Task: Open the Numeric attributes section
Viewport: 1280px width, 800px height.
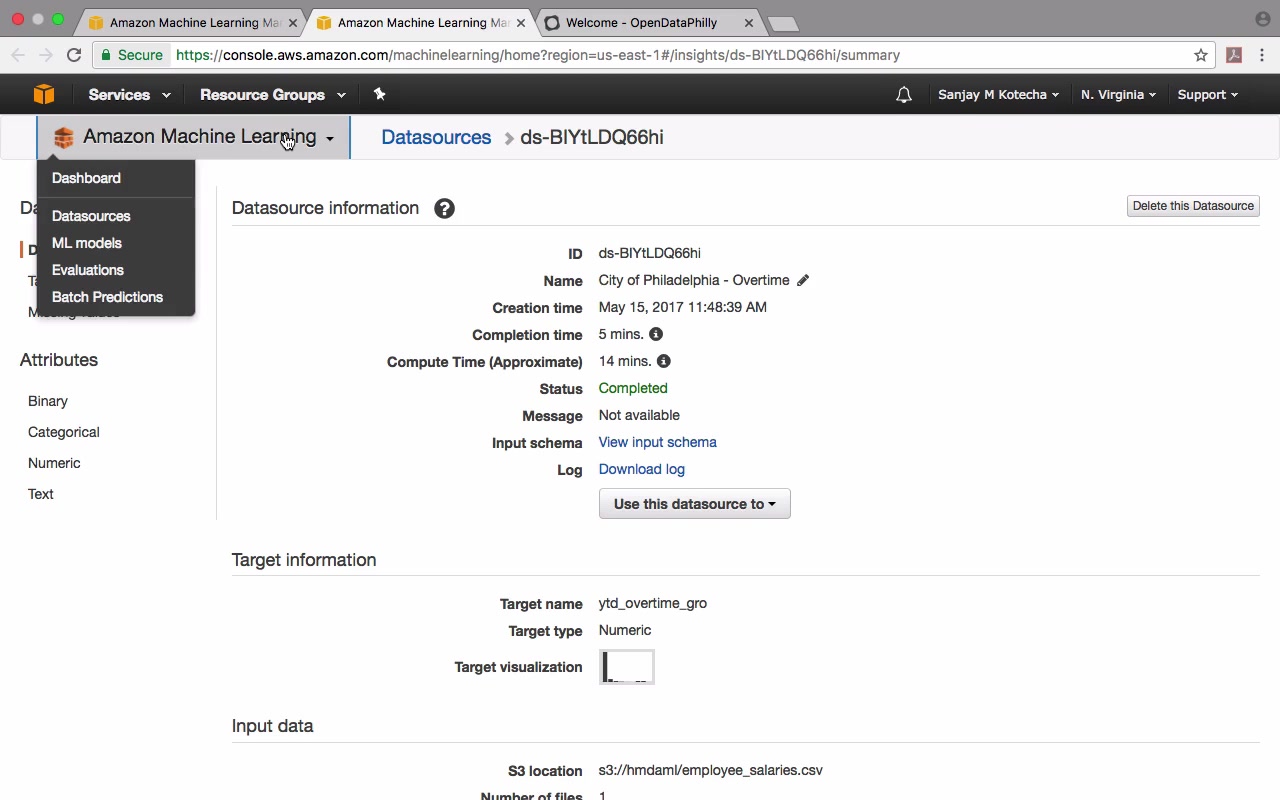Action: pos(54,463)
